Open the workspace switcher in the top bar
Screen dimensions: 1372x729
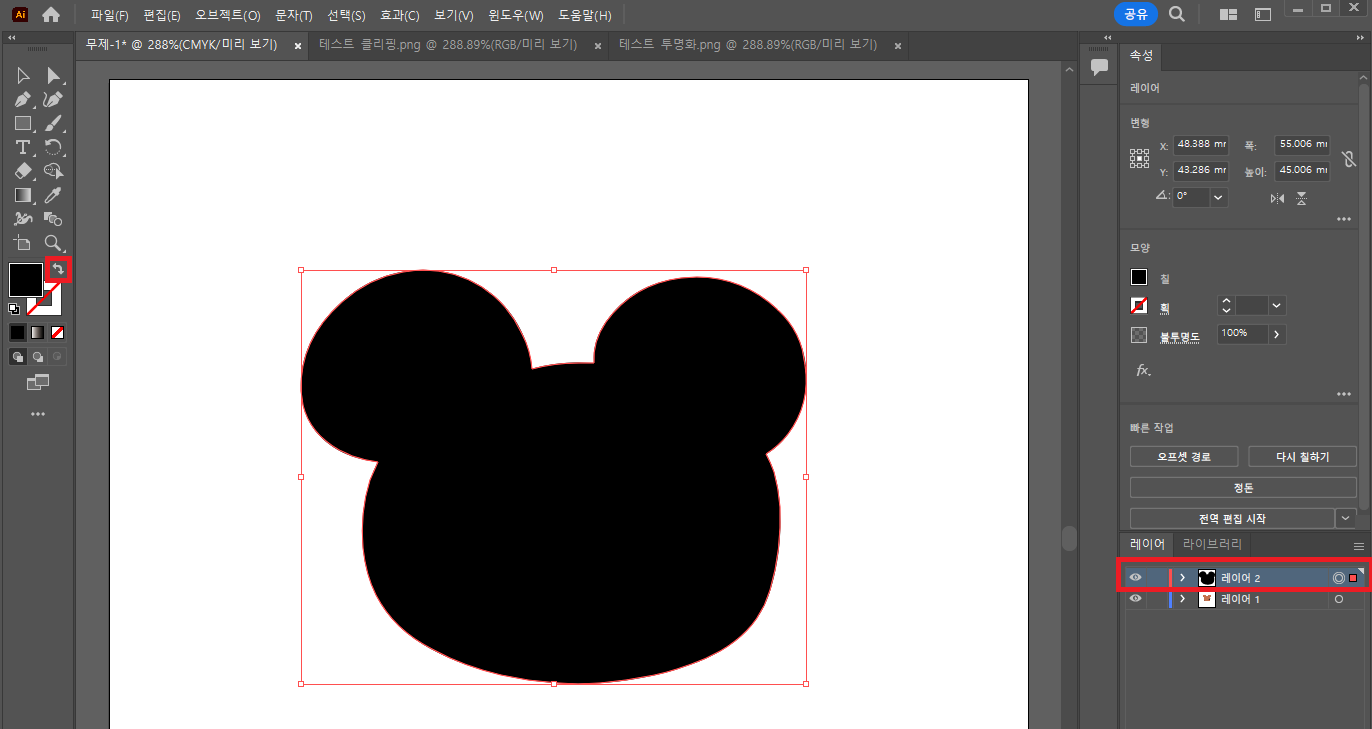pos(1263,15)
